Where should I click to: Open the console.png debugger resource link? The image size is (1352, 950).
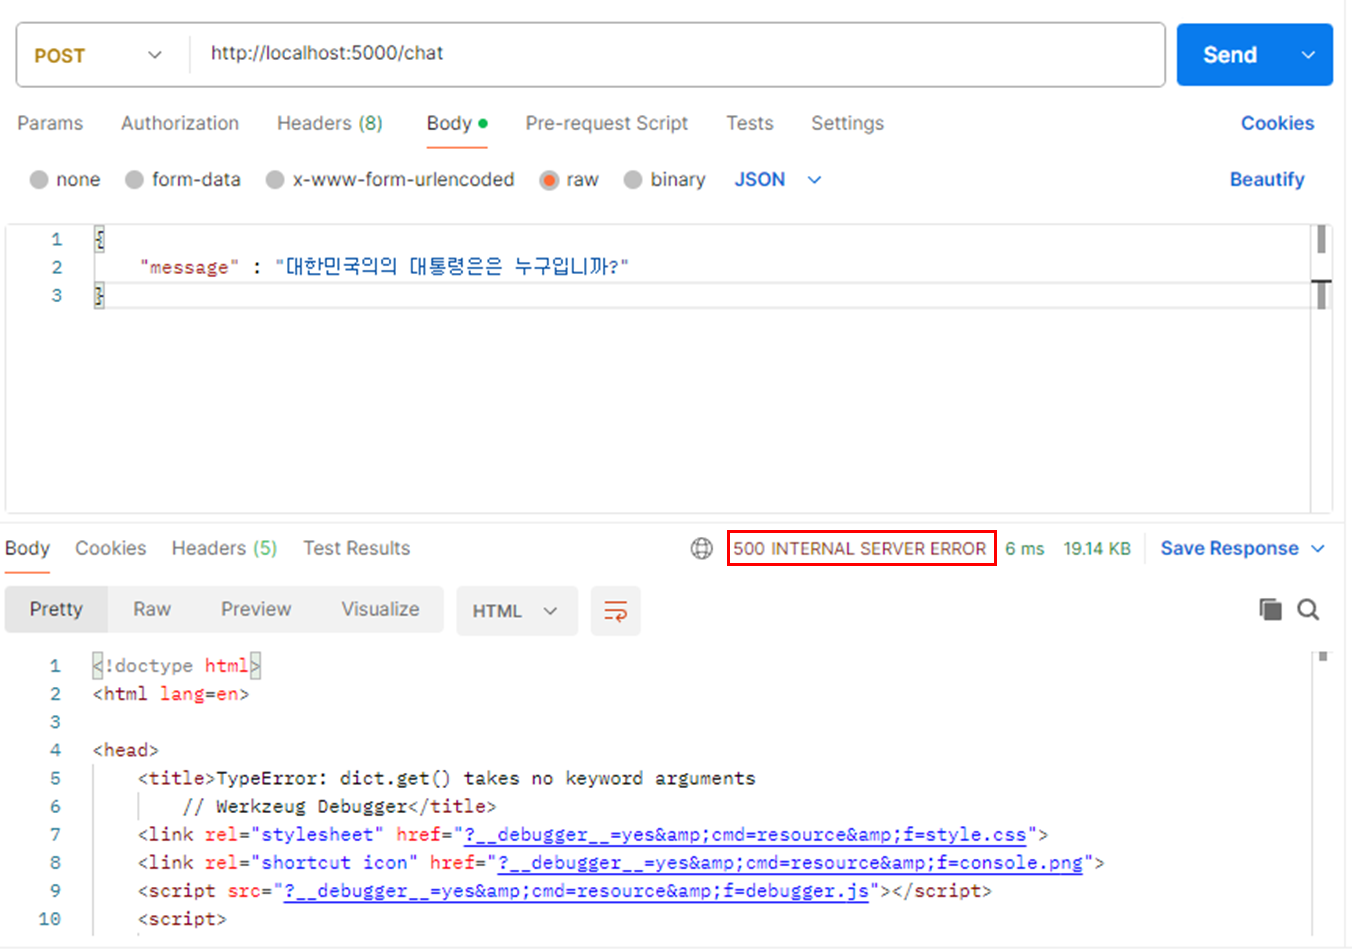(790, 863)
